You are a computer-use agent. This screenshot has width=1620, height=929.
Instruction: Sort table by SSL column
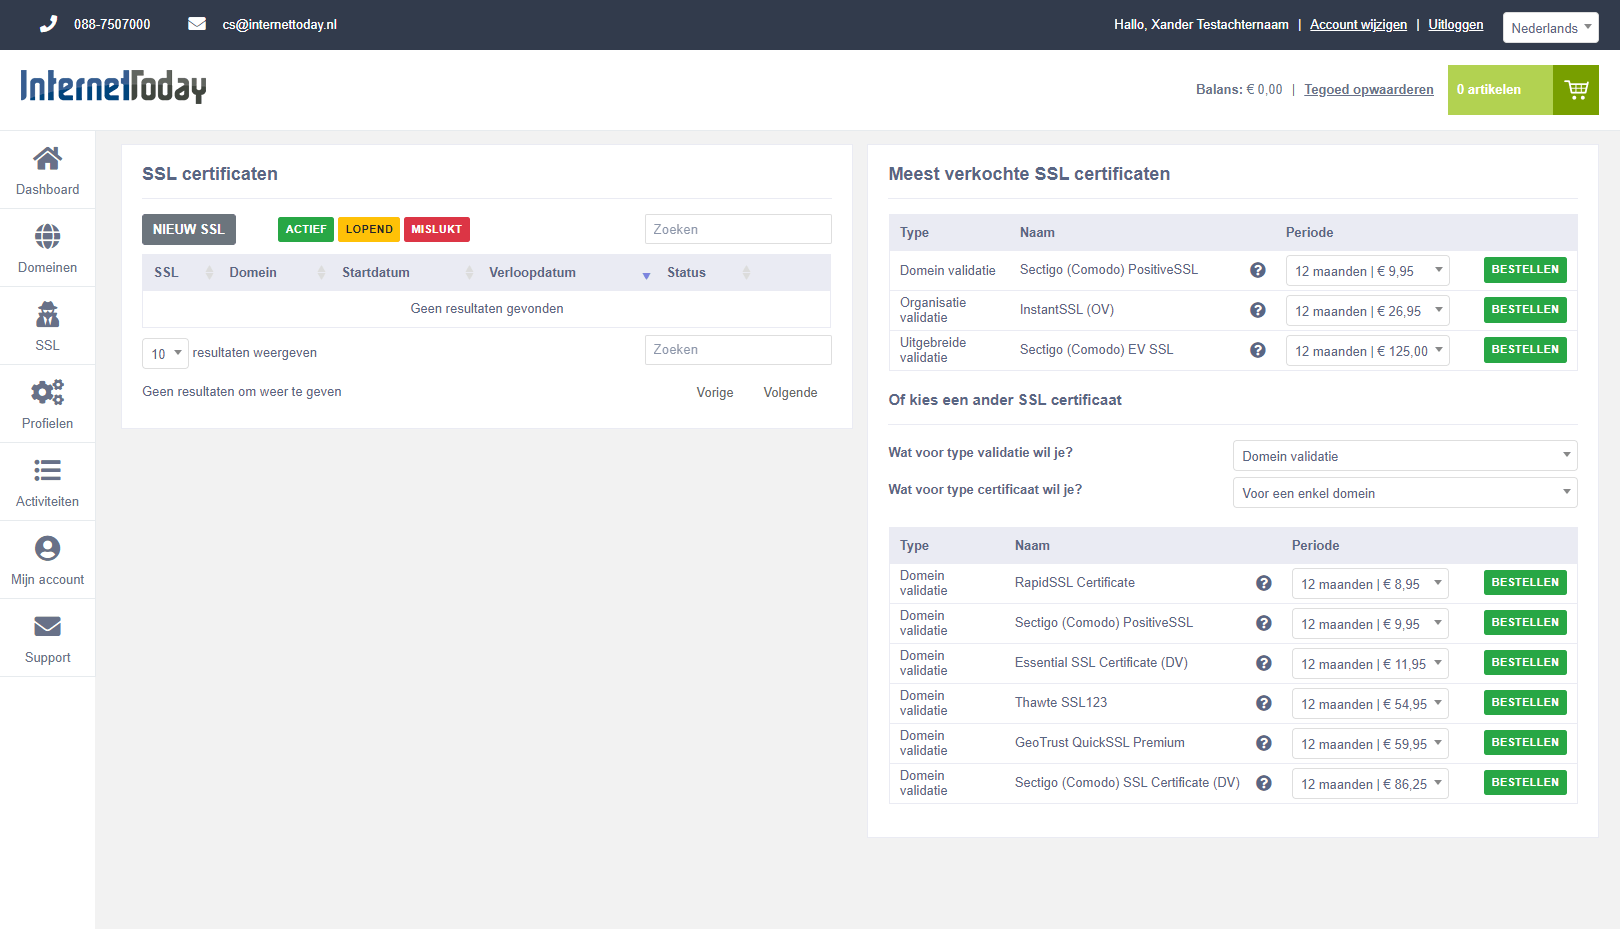coord(180,272)
